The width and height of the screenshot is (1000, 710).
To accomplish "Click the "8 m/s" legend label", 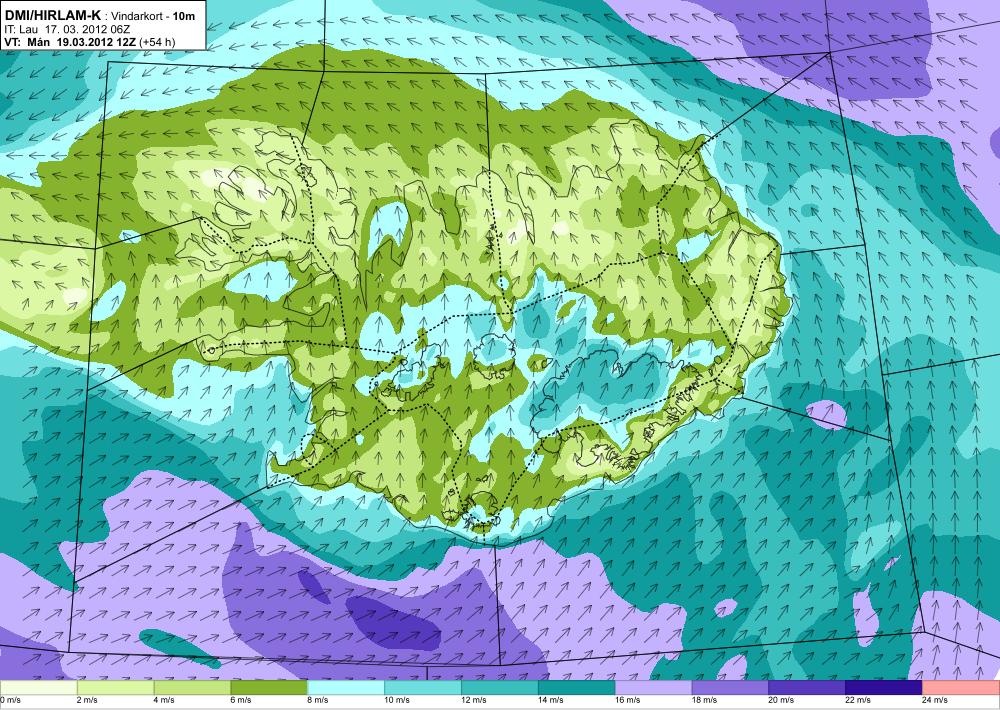I will [x=318, y=700].
